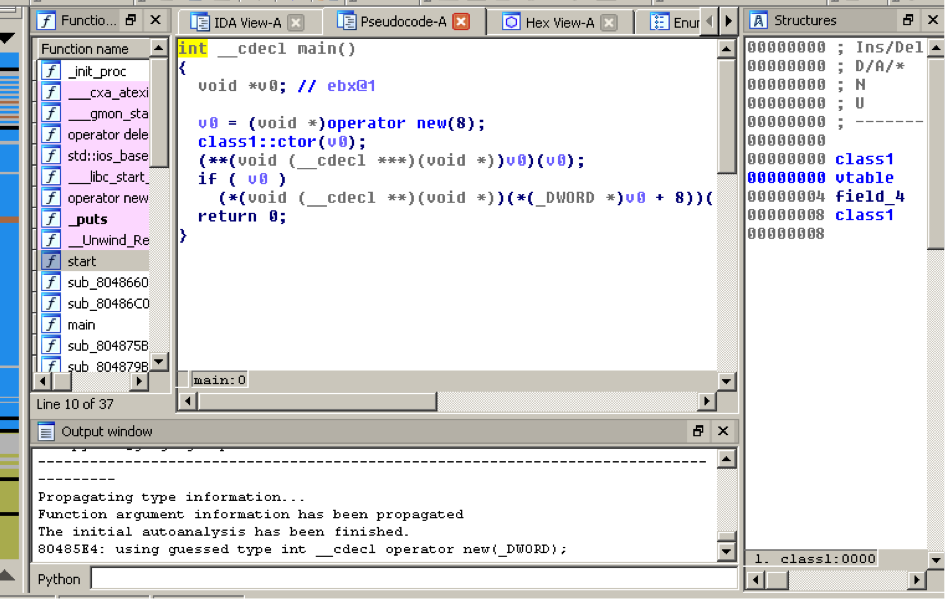Click pseudocode horizontal scrollbar thumb
The image size is (945, 599).
[317, 401]
